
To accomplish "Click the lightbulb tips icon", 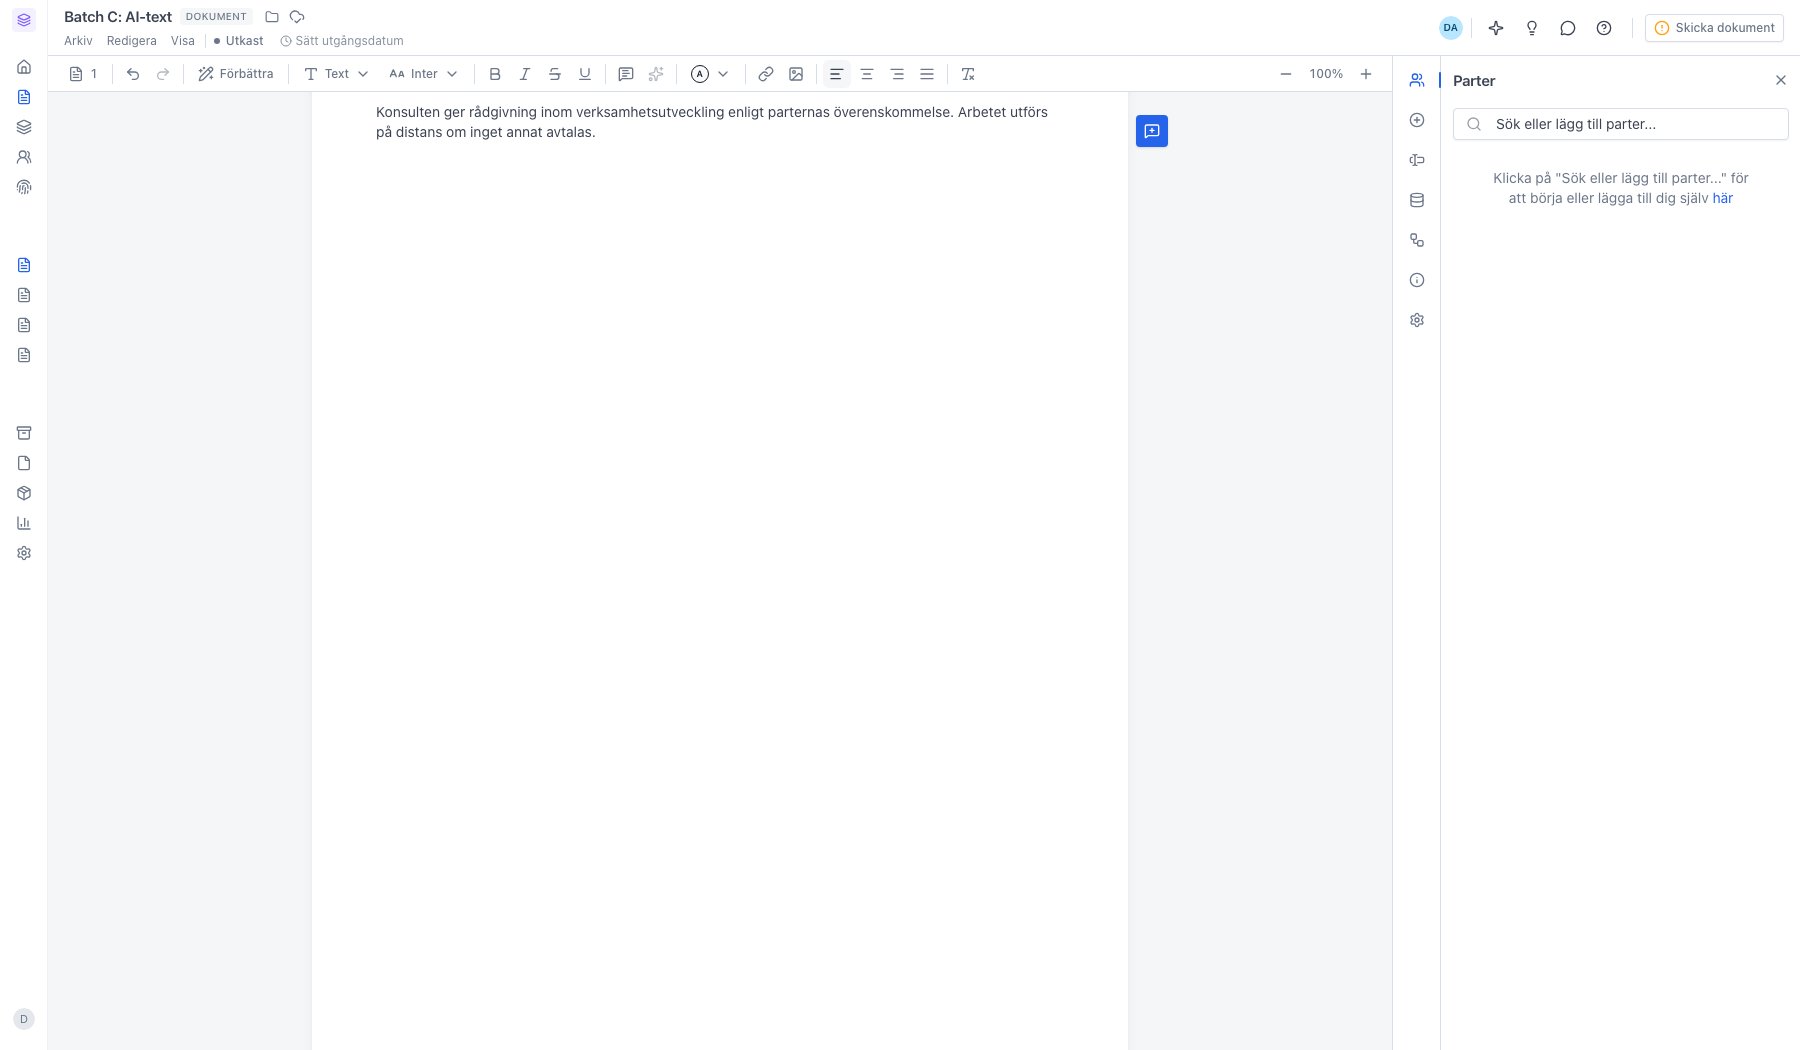I will pos(1532,28).
